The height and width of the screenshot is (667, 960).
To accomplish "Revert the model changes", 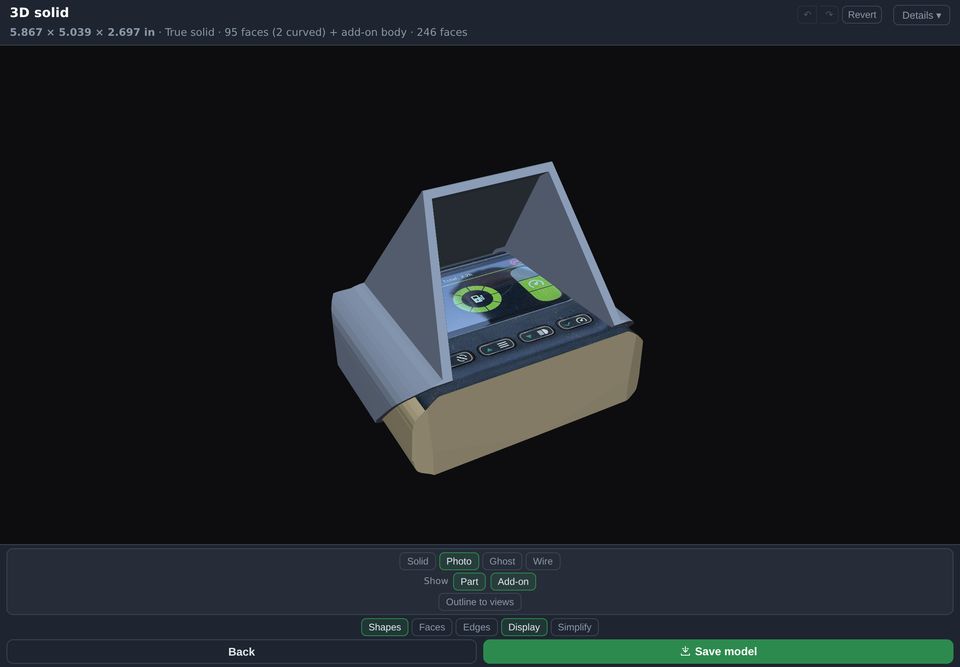I will [861, 15].
